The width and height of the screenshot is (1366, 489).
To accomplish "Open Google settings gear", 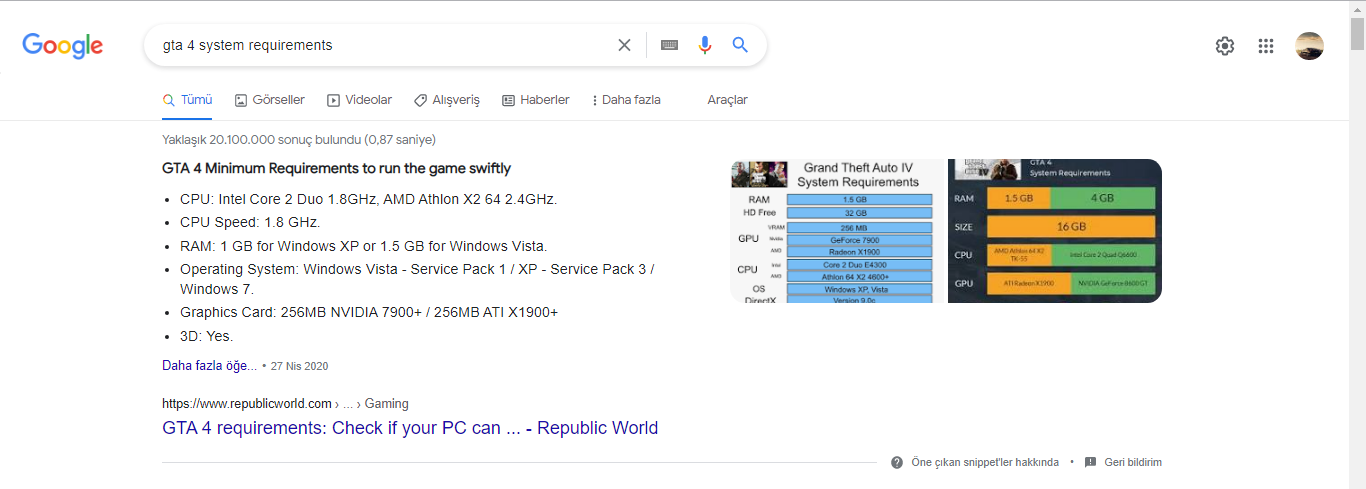I will [1225, 45].
